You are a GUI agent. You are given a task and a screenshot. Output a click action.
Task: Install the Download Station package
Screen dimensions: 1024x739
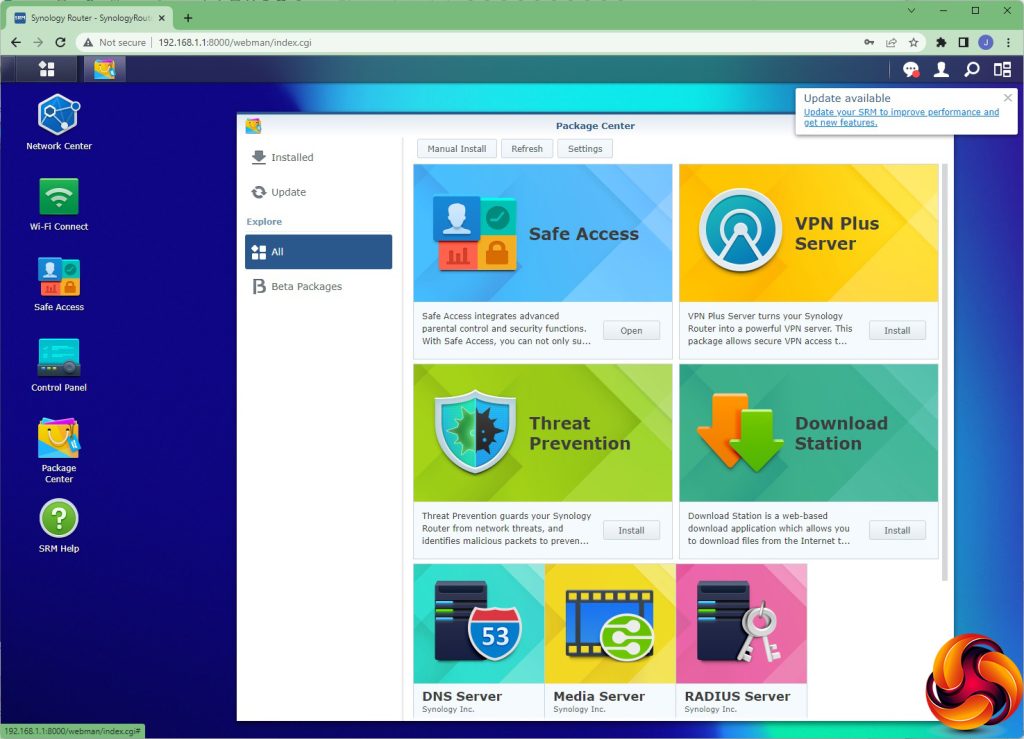coord(897,530)
